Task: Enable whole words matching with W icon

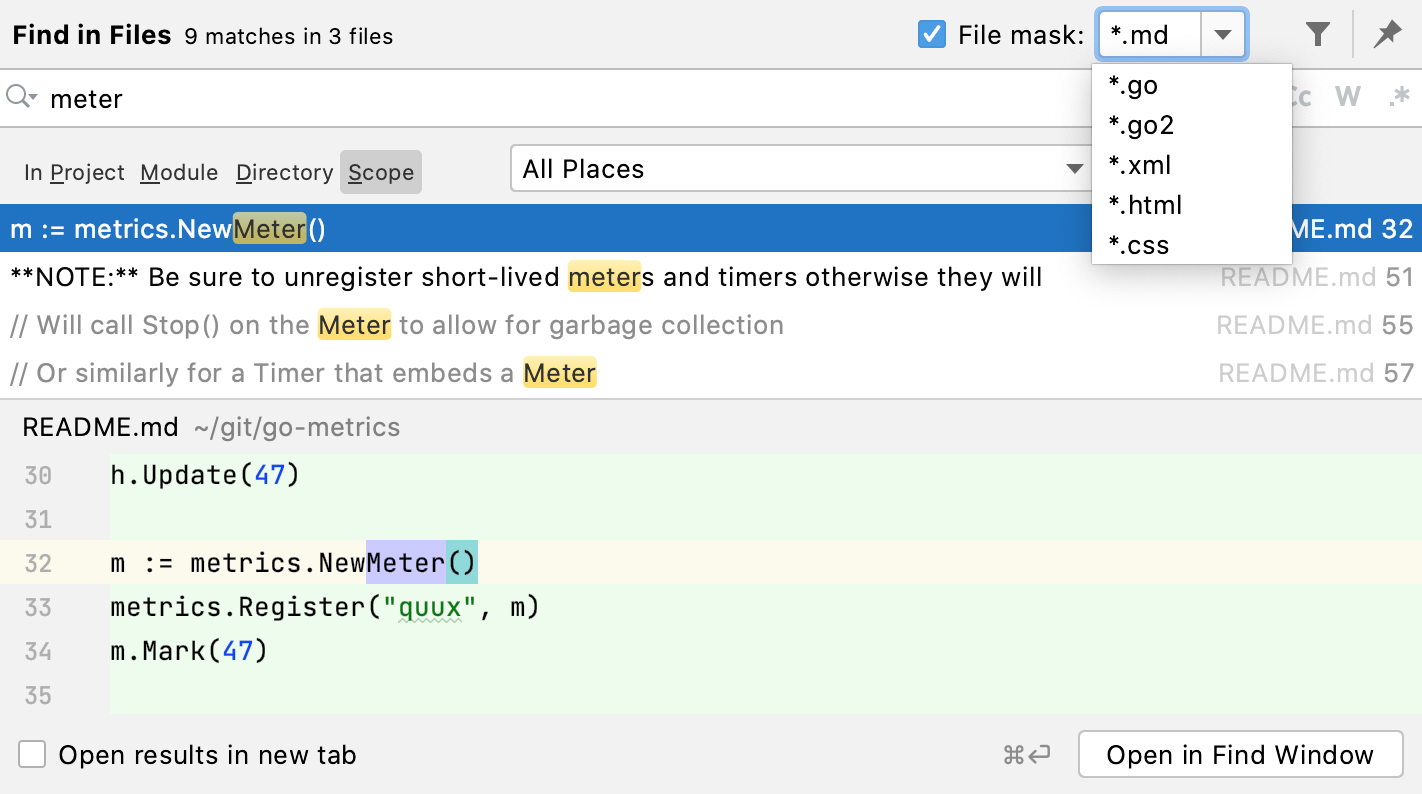Action: pyautogui.click(x=1348, y=97)
